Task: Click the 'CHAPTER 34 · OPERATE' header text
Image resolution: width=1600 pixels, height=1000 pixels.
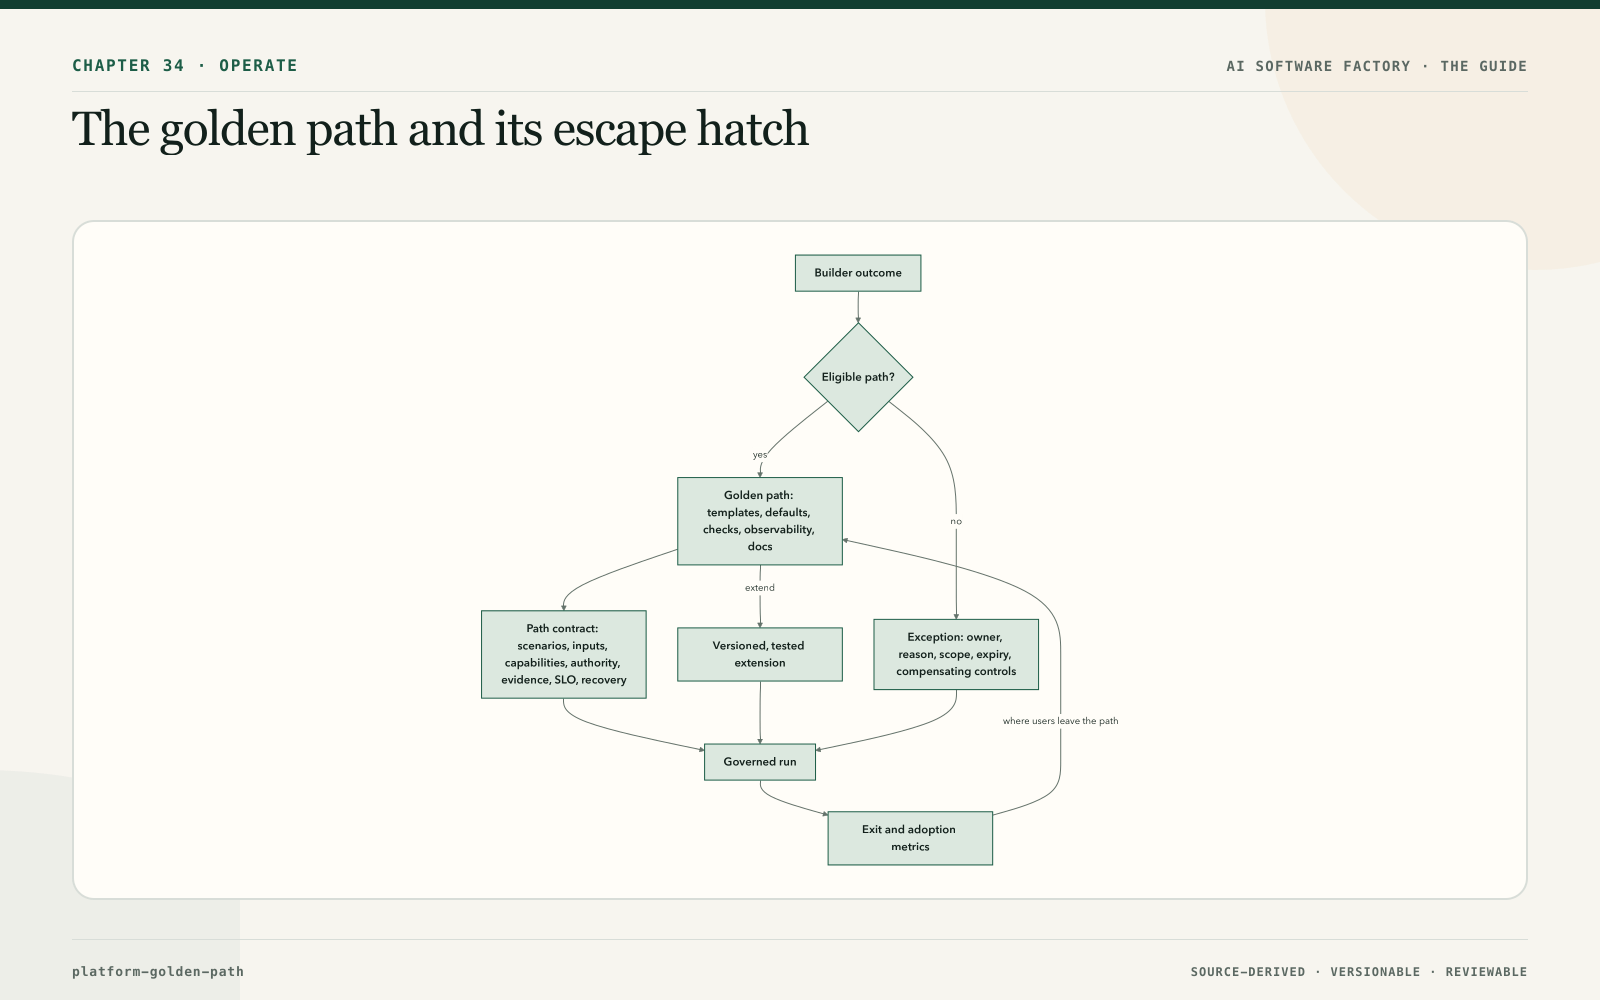Action: [x=185, y=66]
